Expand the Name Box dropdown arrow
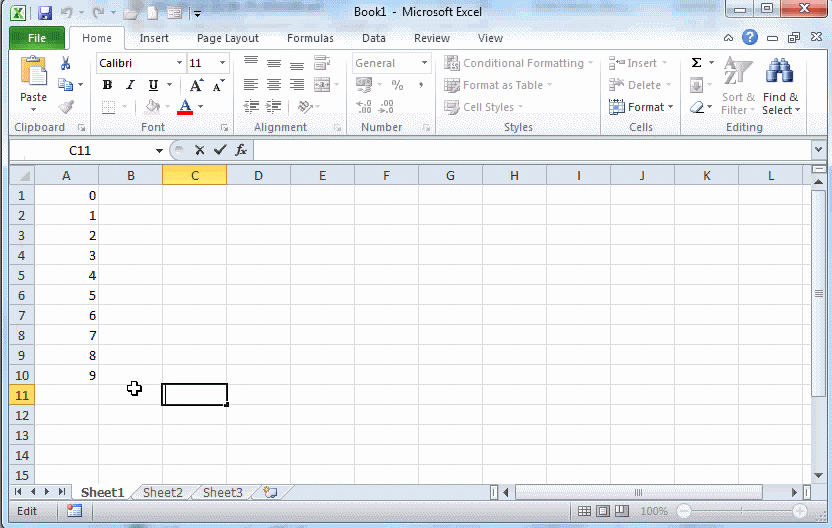Screen dimensions: 832x528 [159, 150]
